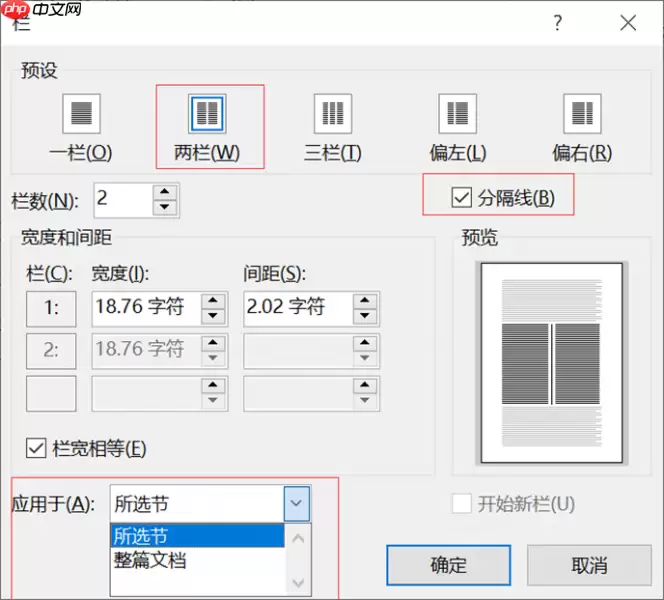This screenshot has width=664, height=600.
Task: Click third row width up arrow
Action: (x=213, y=385)
